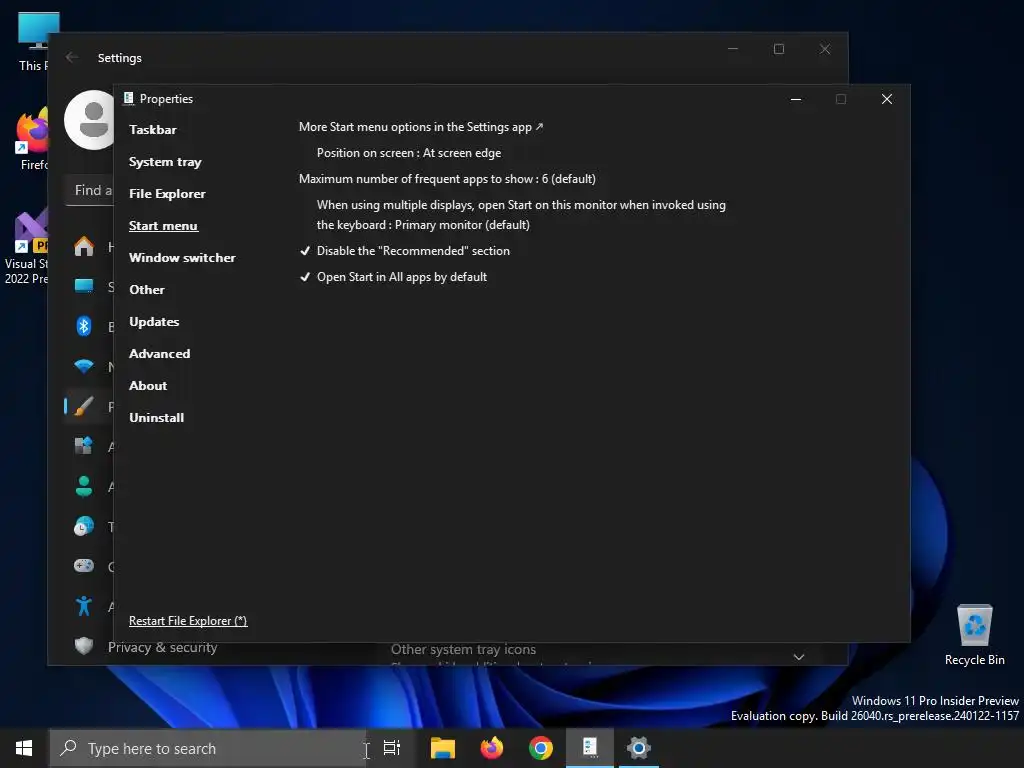This screenshot has height=768, width=1024.
Task: Select the Start menu section
Action: click(163, 226)
